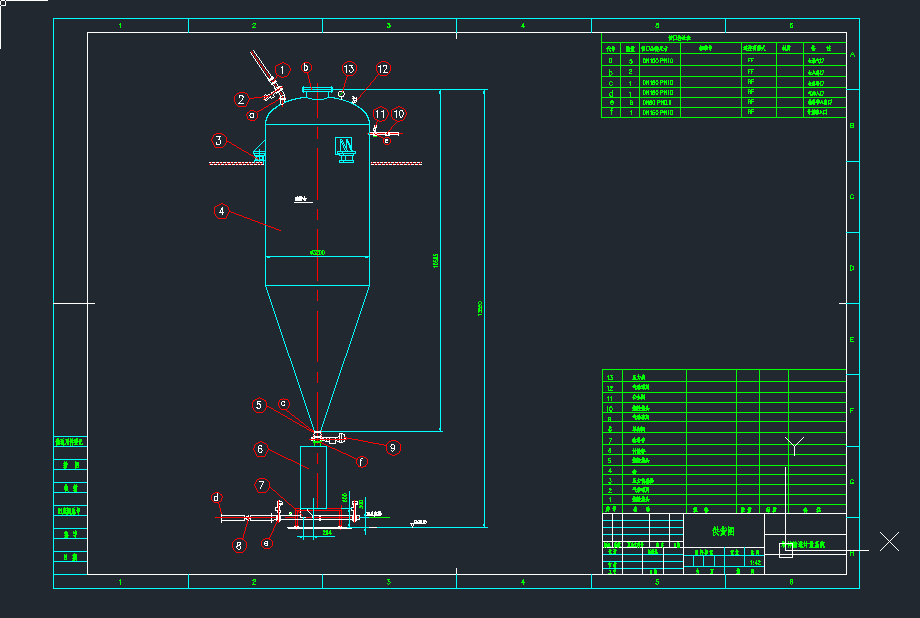Select nozzle label f below the cone
920x618 pixels.
click(362, 462)
